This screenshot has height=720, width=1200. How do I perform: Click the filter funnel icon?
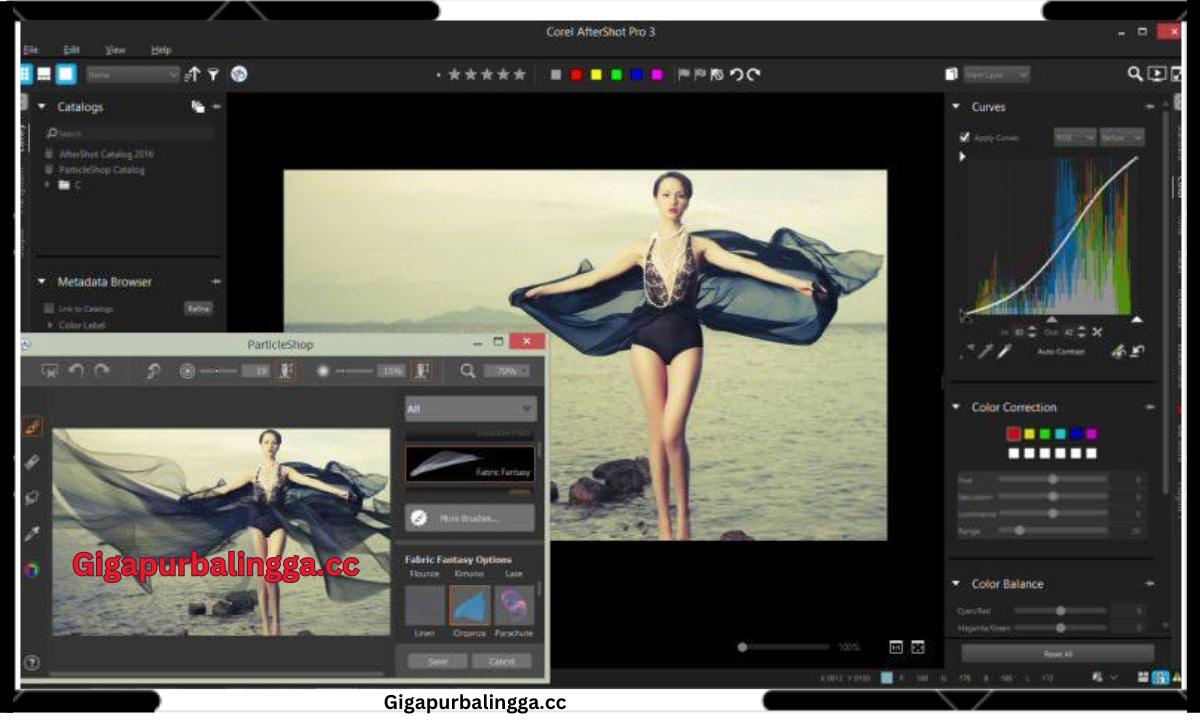(x=213, y=74)
